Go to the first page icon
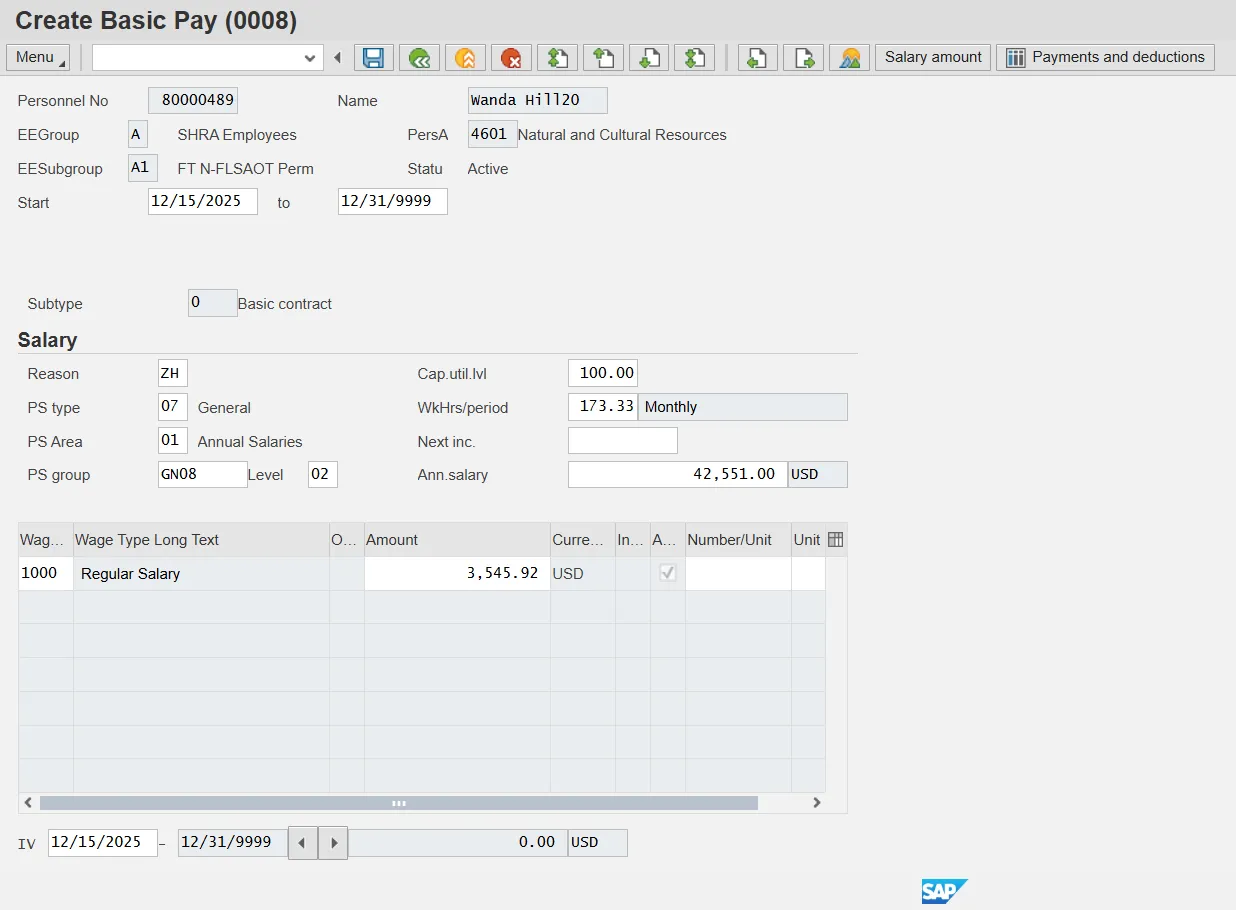Image resolution: width=1236 pixels, height=910 pixels. (557, 57)
